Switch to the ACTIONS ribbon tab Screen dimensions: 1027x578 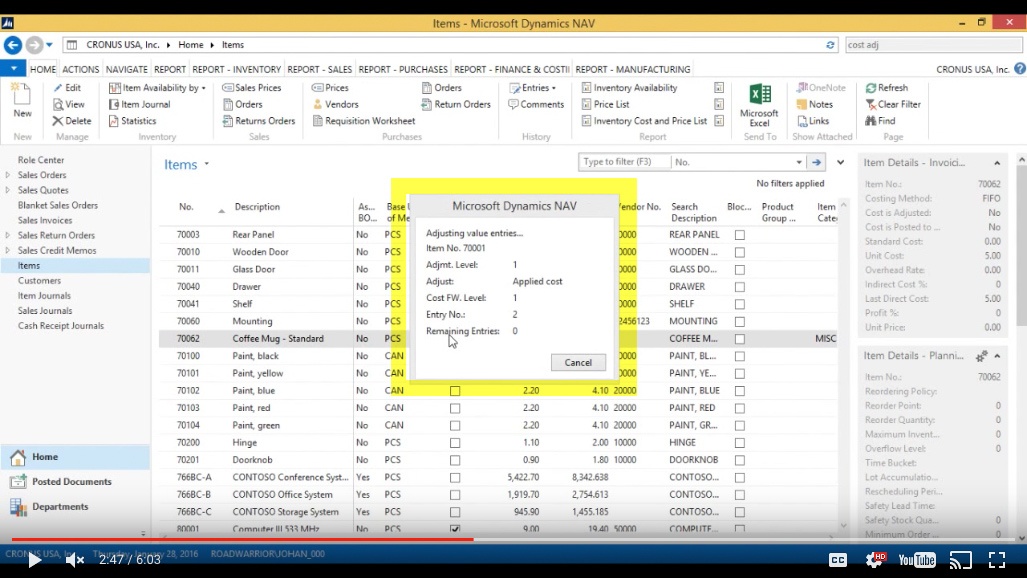(x=80, y=69)
